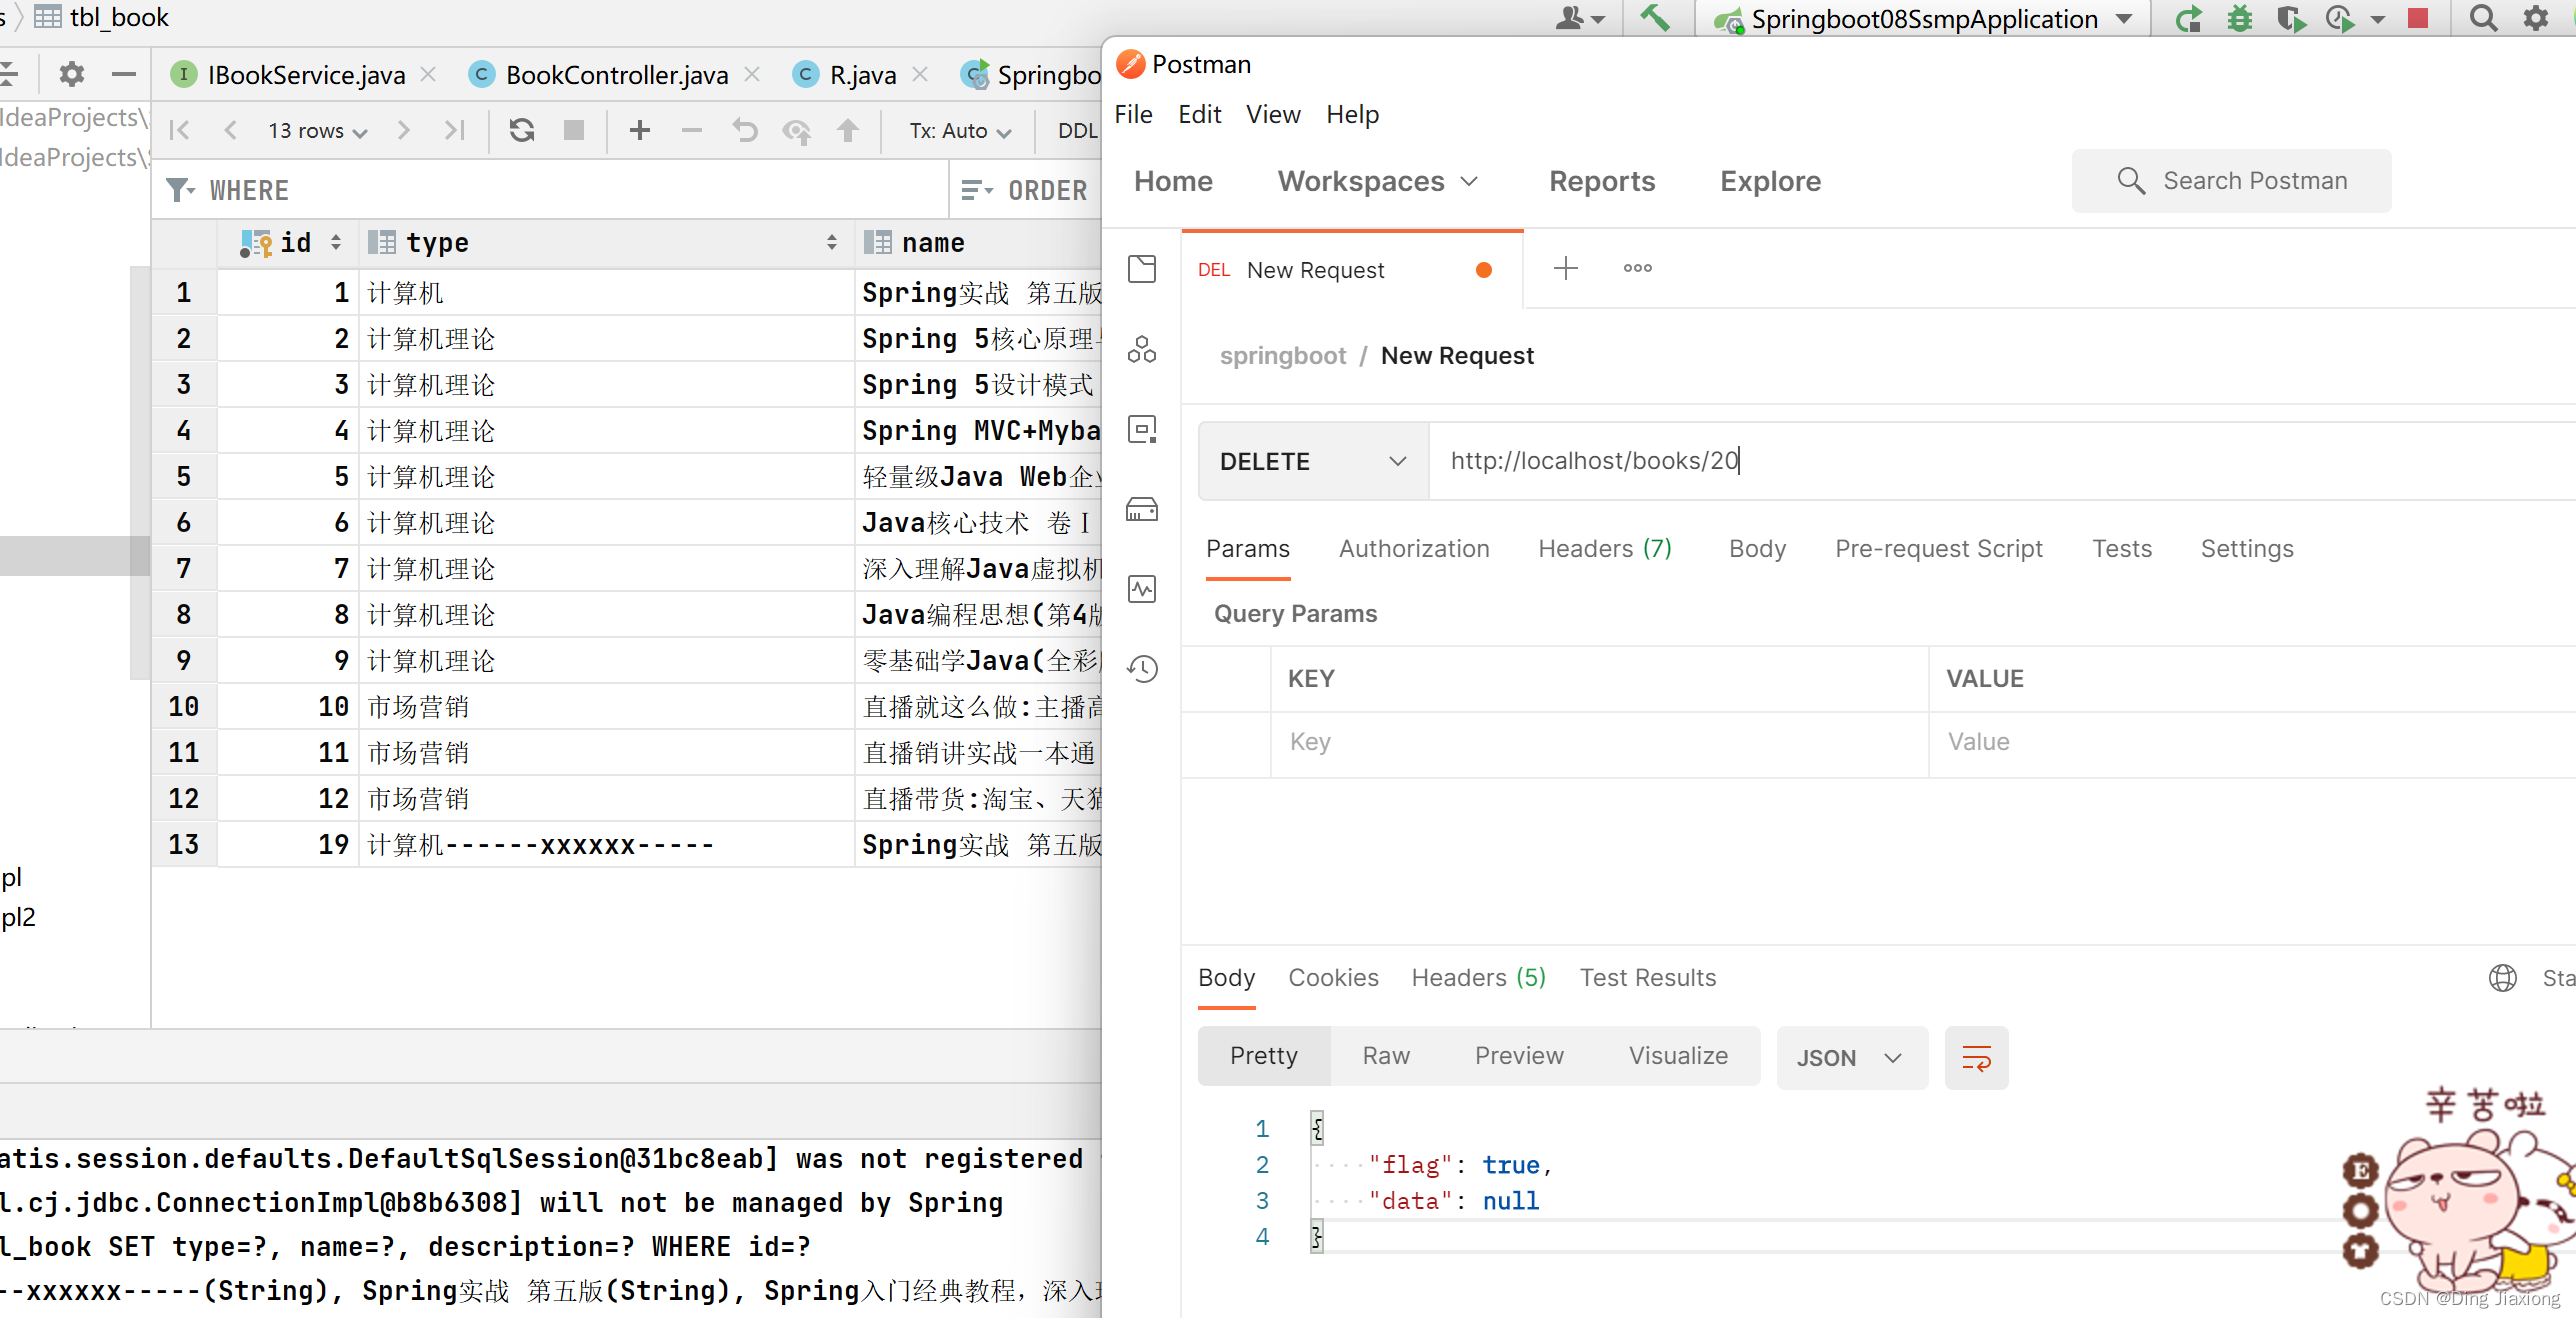
Task: Click the database refresh/sync icon
Action: (x=523, y=133)
